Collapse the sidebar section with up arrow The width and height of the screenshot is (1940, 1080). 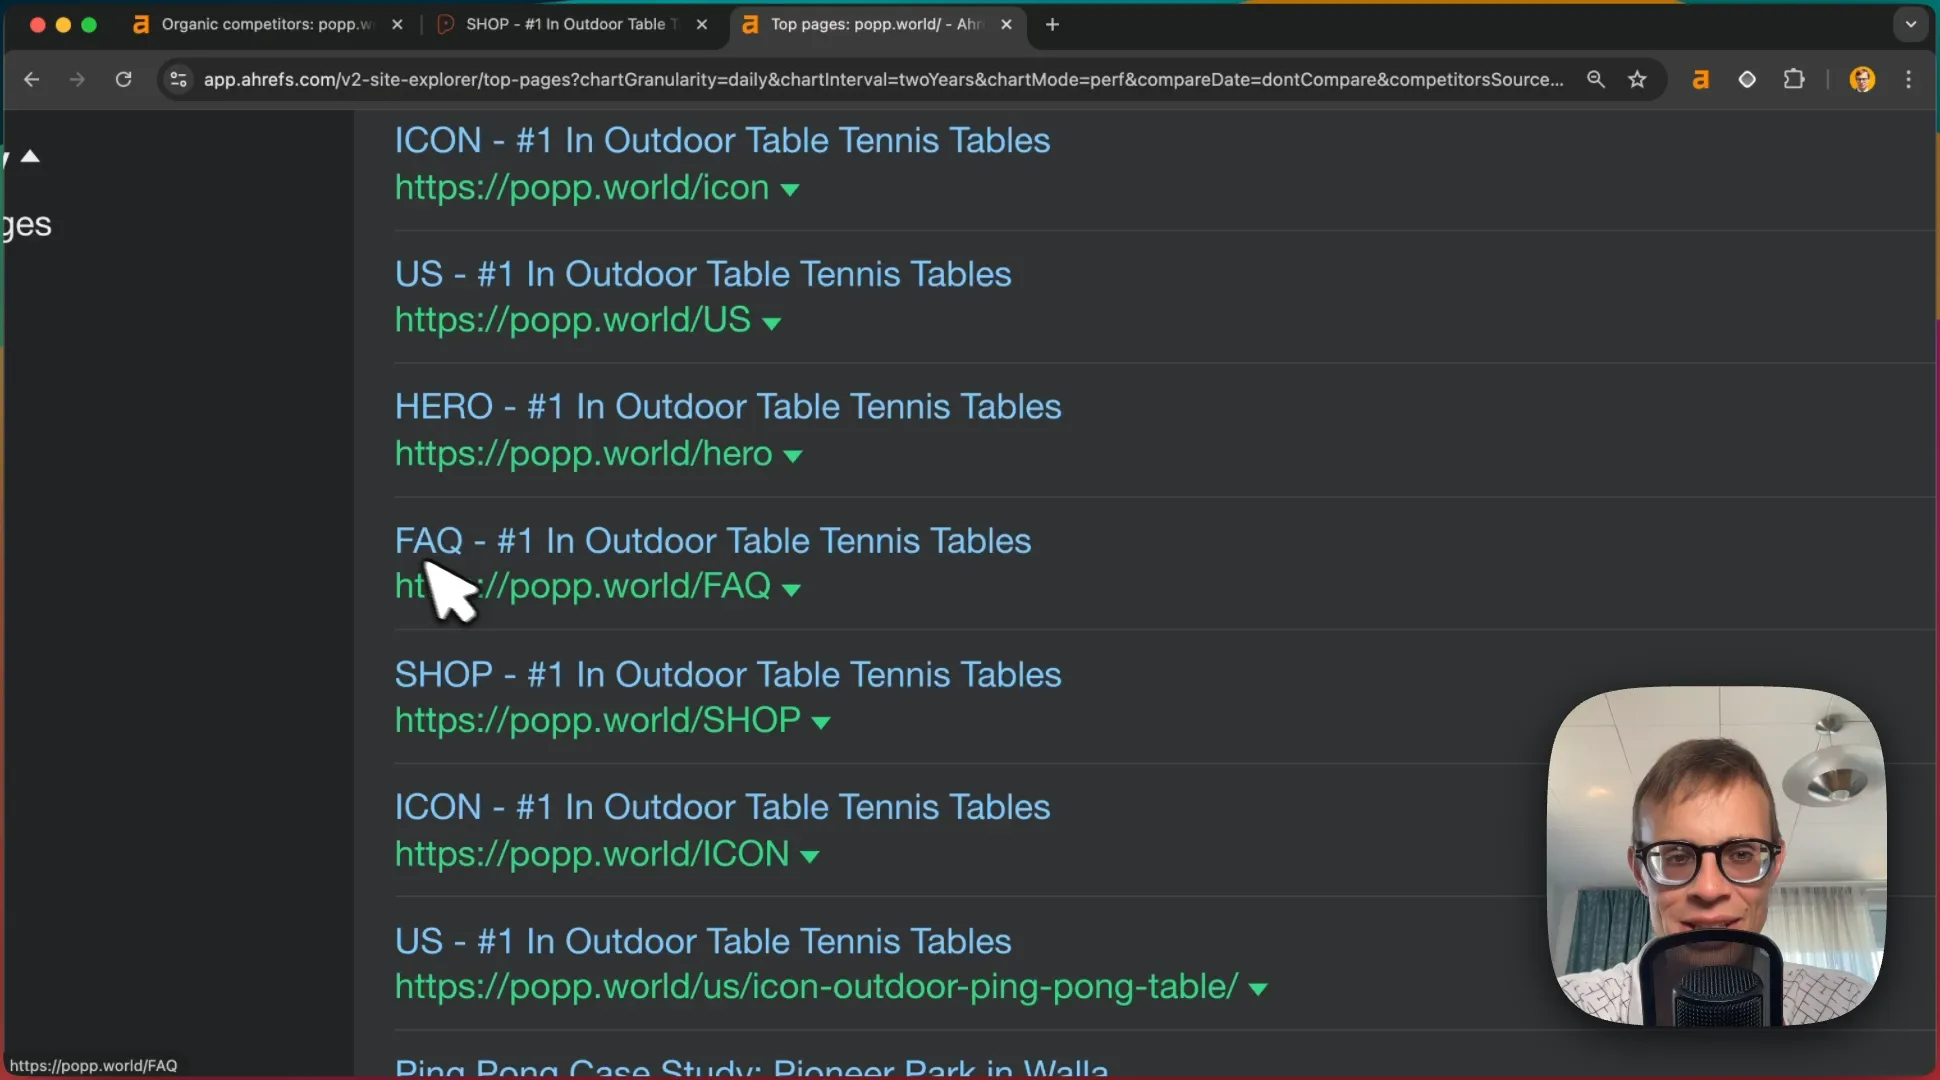pyautogui.click(x=30, y=156)
